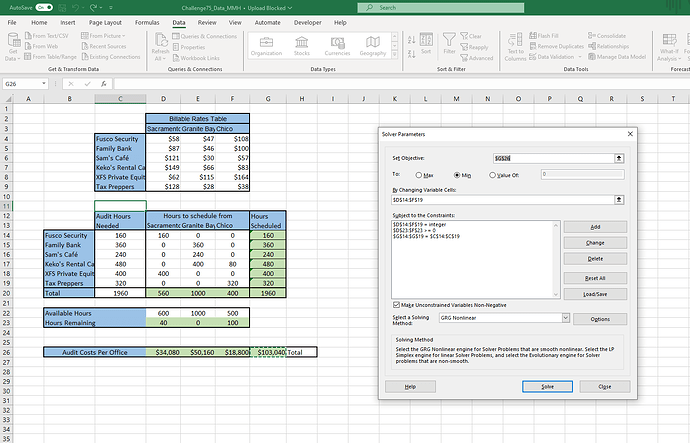Select the Max radio button
The image size is (690, 443).
click(418, 175)
